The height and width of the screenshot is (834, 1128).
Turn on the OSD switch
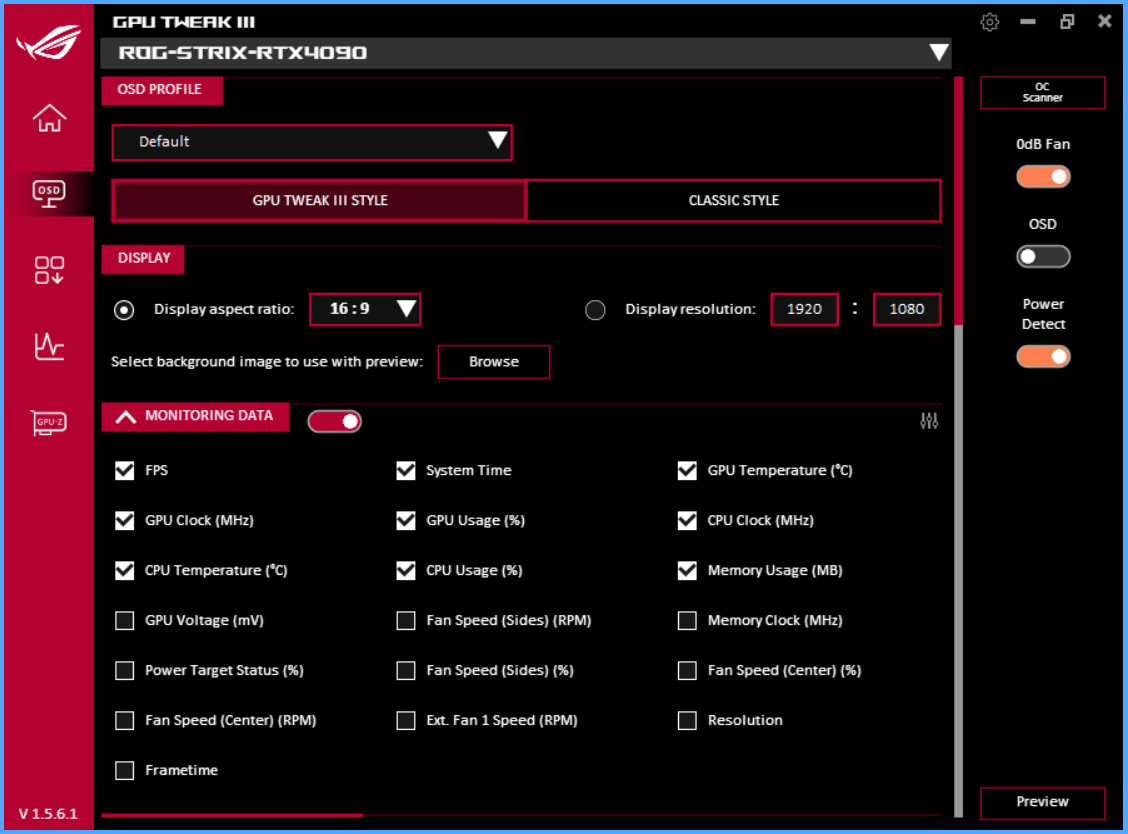coord(1043,256)
